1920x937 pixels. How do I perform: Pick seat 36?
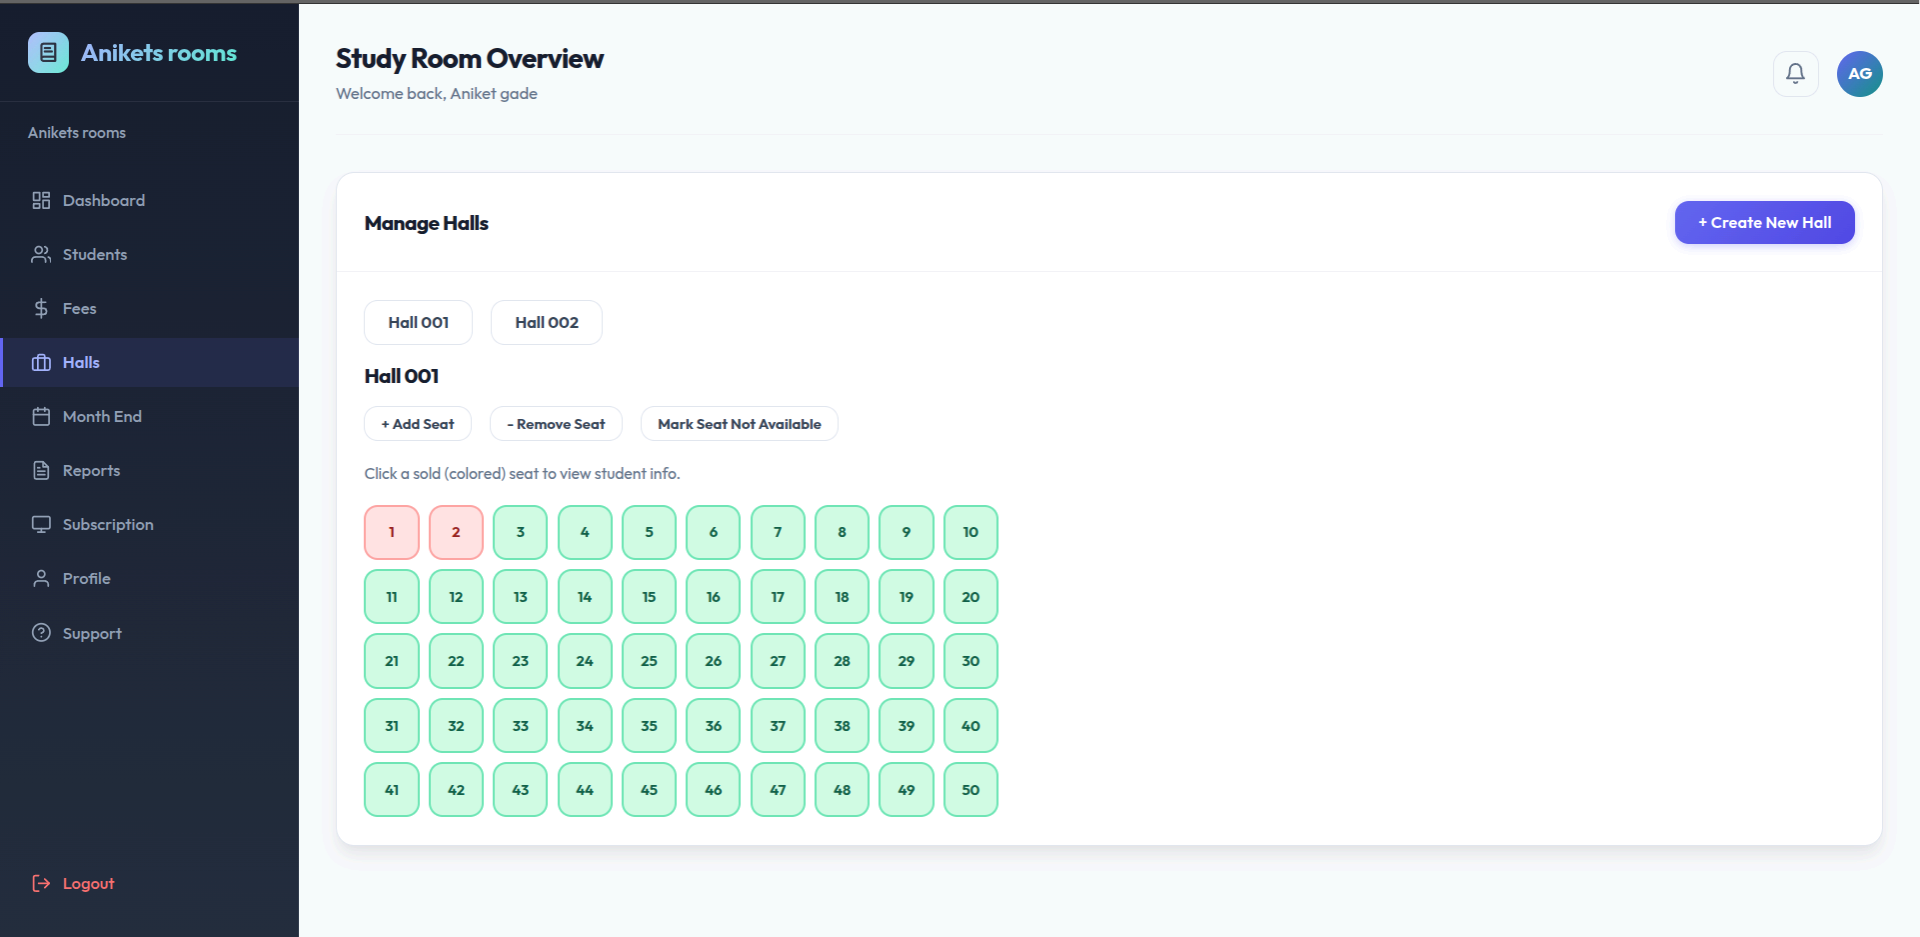click(713, 726)
